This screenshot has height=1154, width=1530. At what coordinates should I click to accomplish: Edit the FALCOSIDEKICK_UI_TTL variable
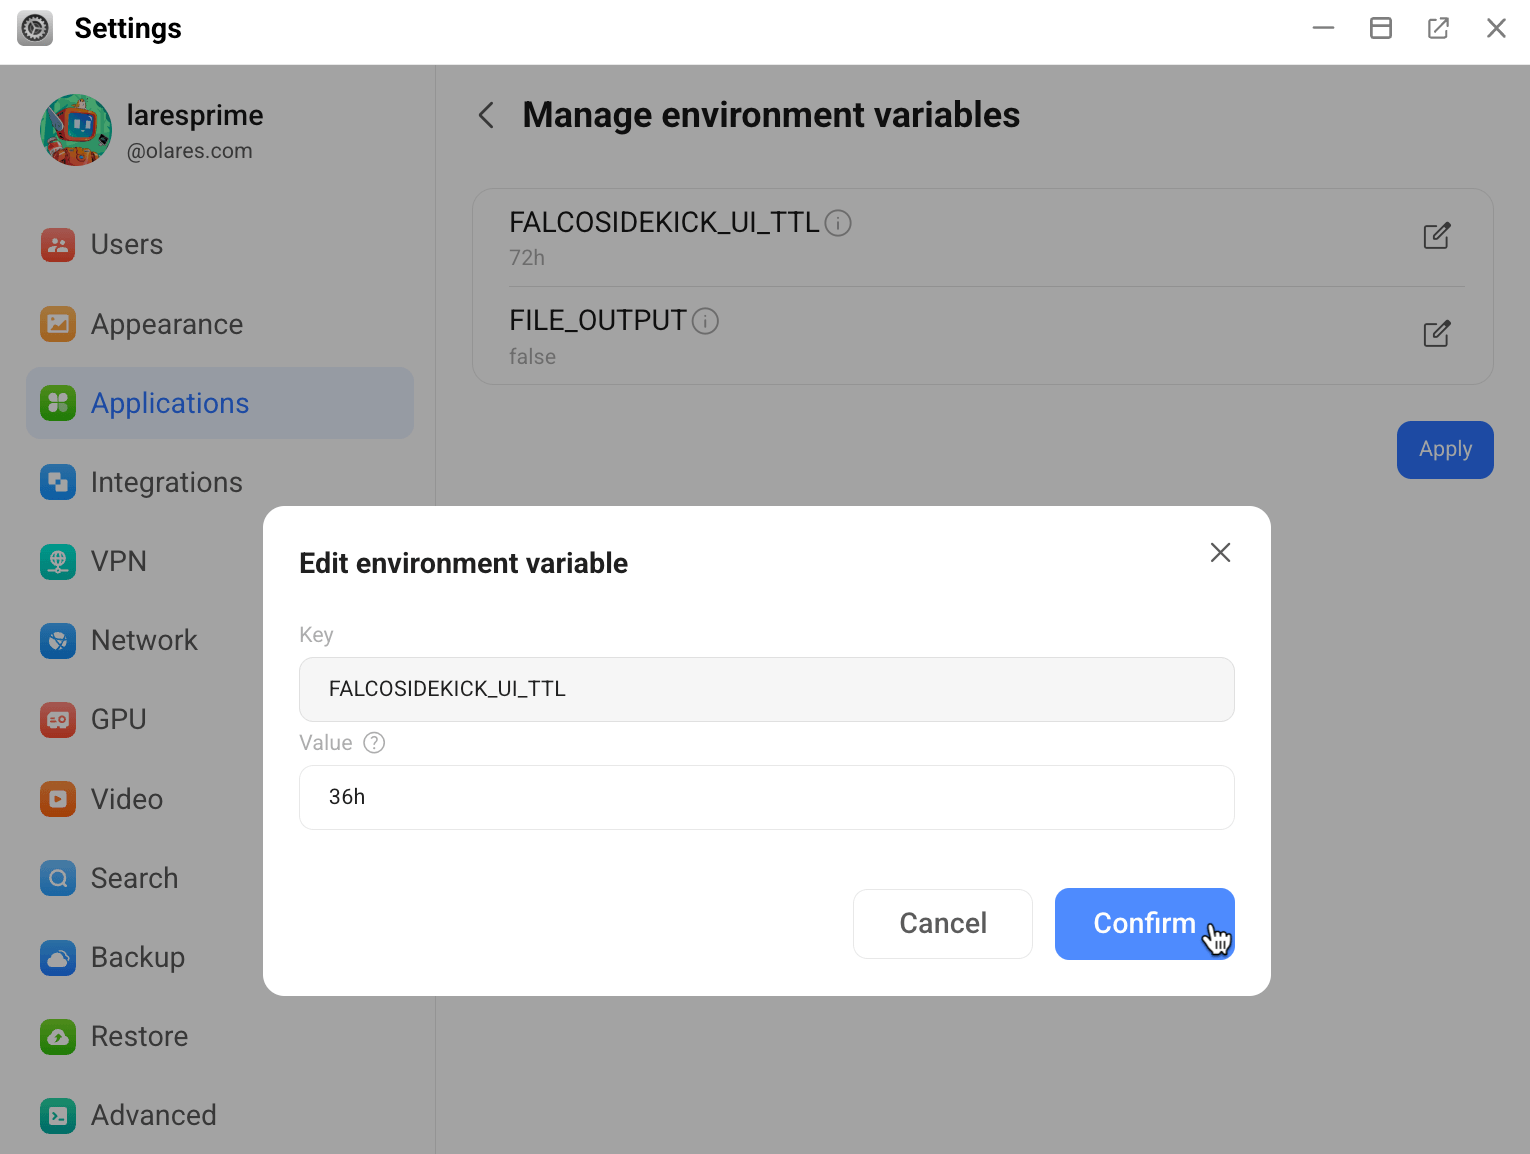1436,236
